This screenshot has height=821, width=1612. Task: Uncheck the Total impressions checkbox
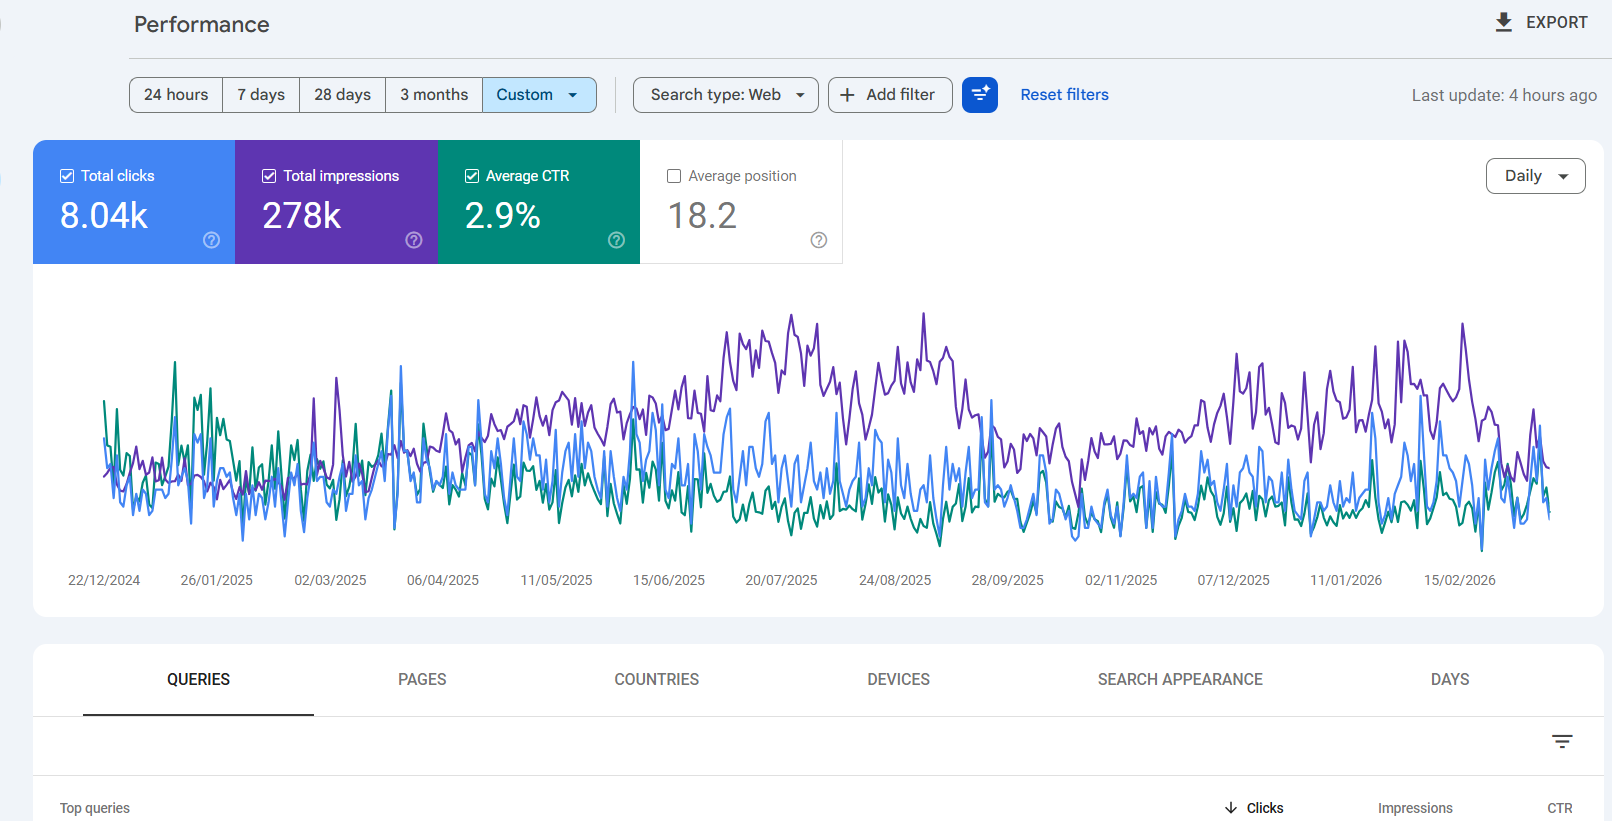coord(269,176)
